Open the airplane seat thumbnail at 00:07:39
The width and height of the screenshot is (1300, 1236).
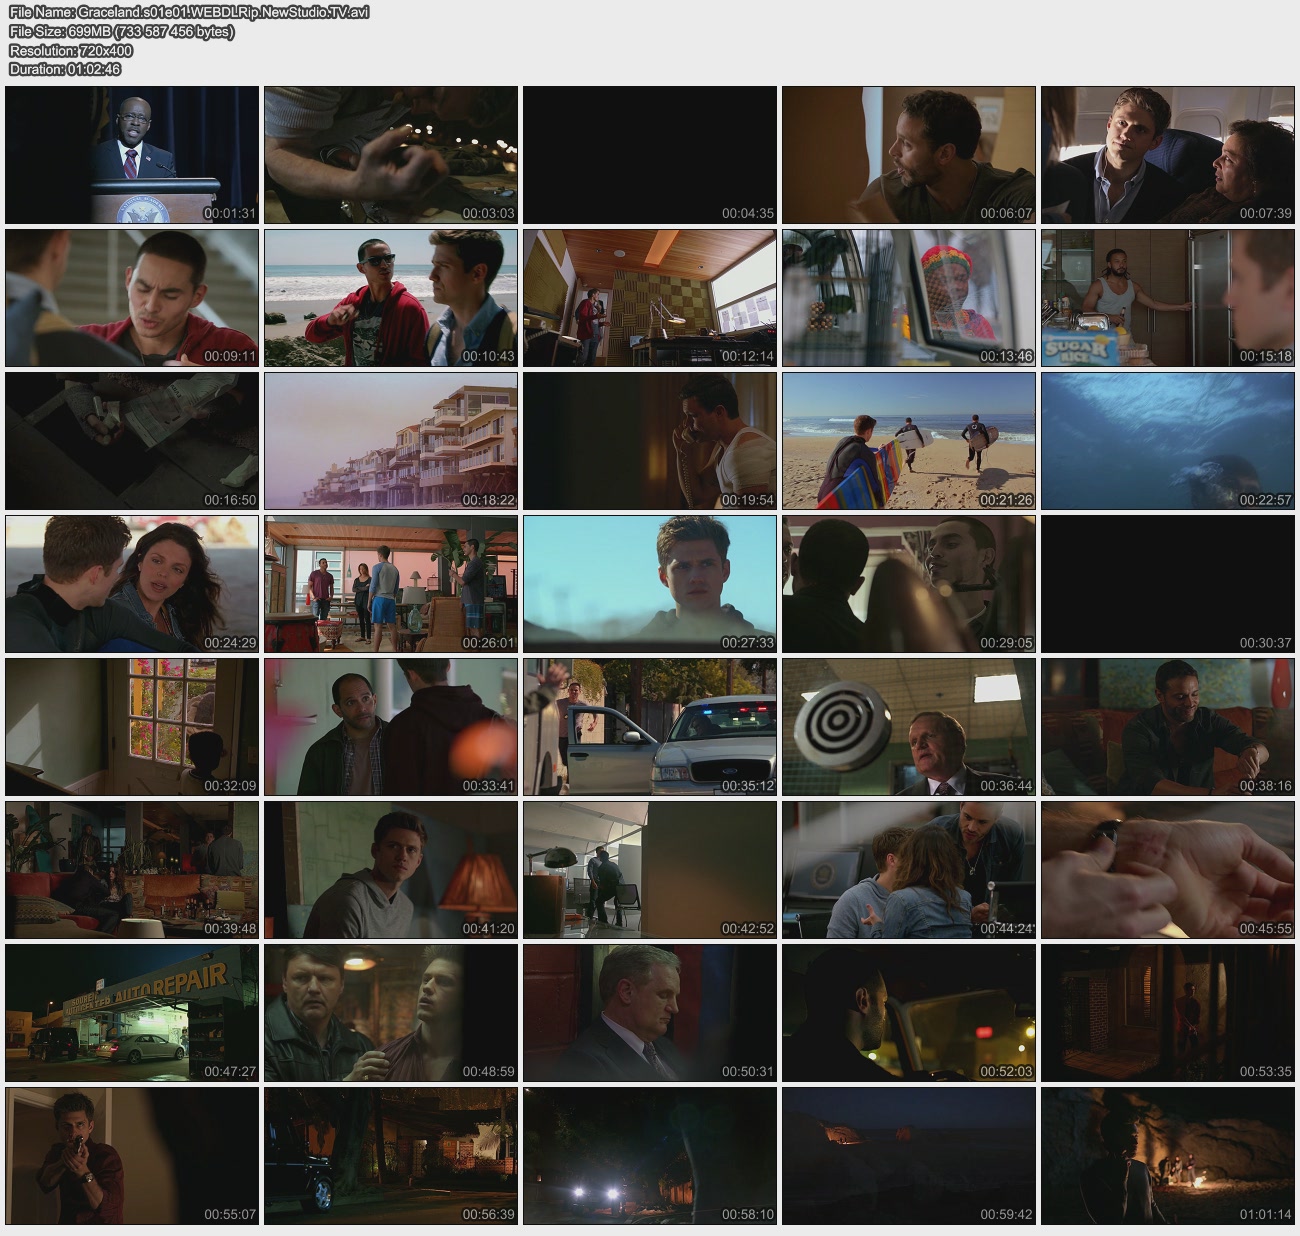(1167, 155)
